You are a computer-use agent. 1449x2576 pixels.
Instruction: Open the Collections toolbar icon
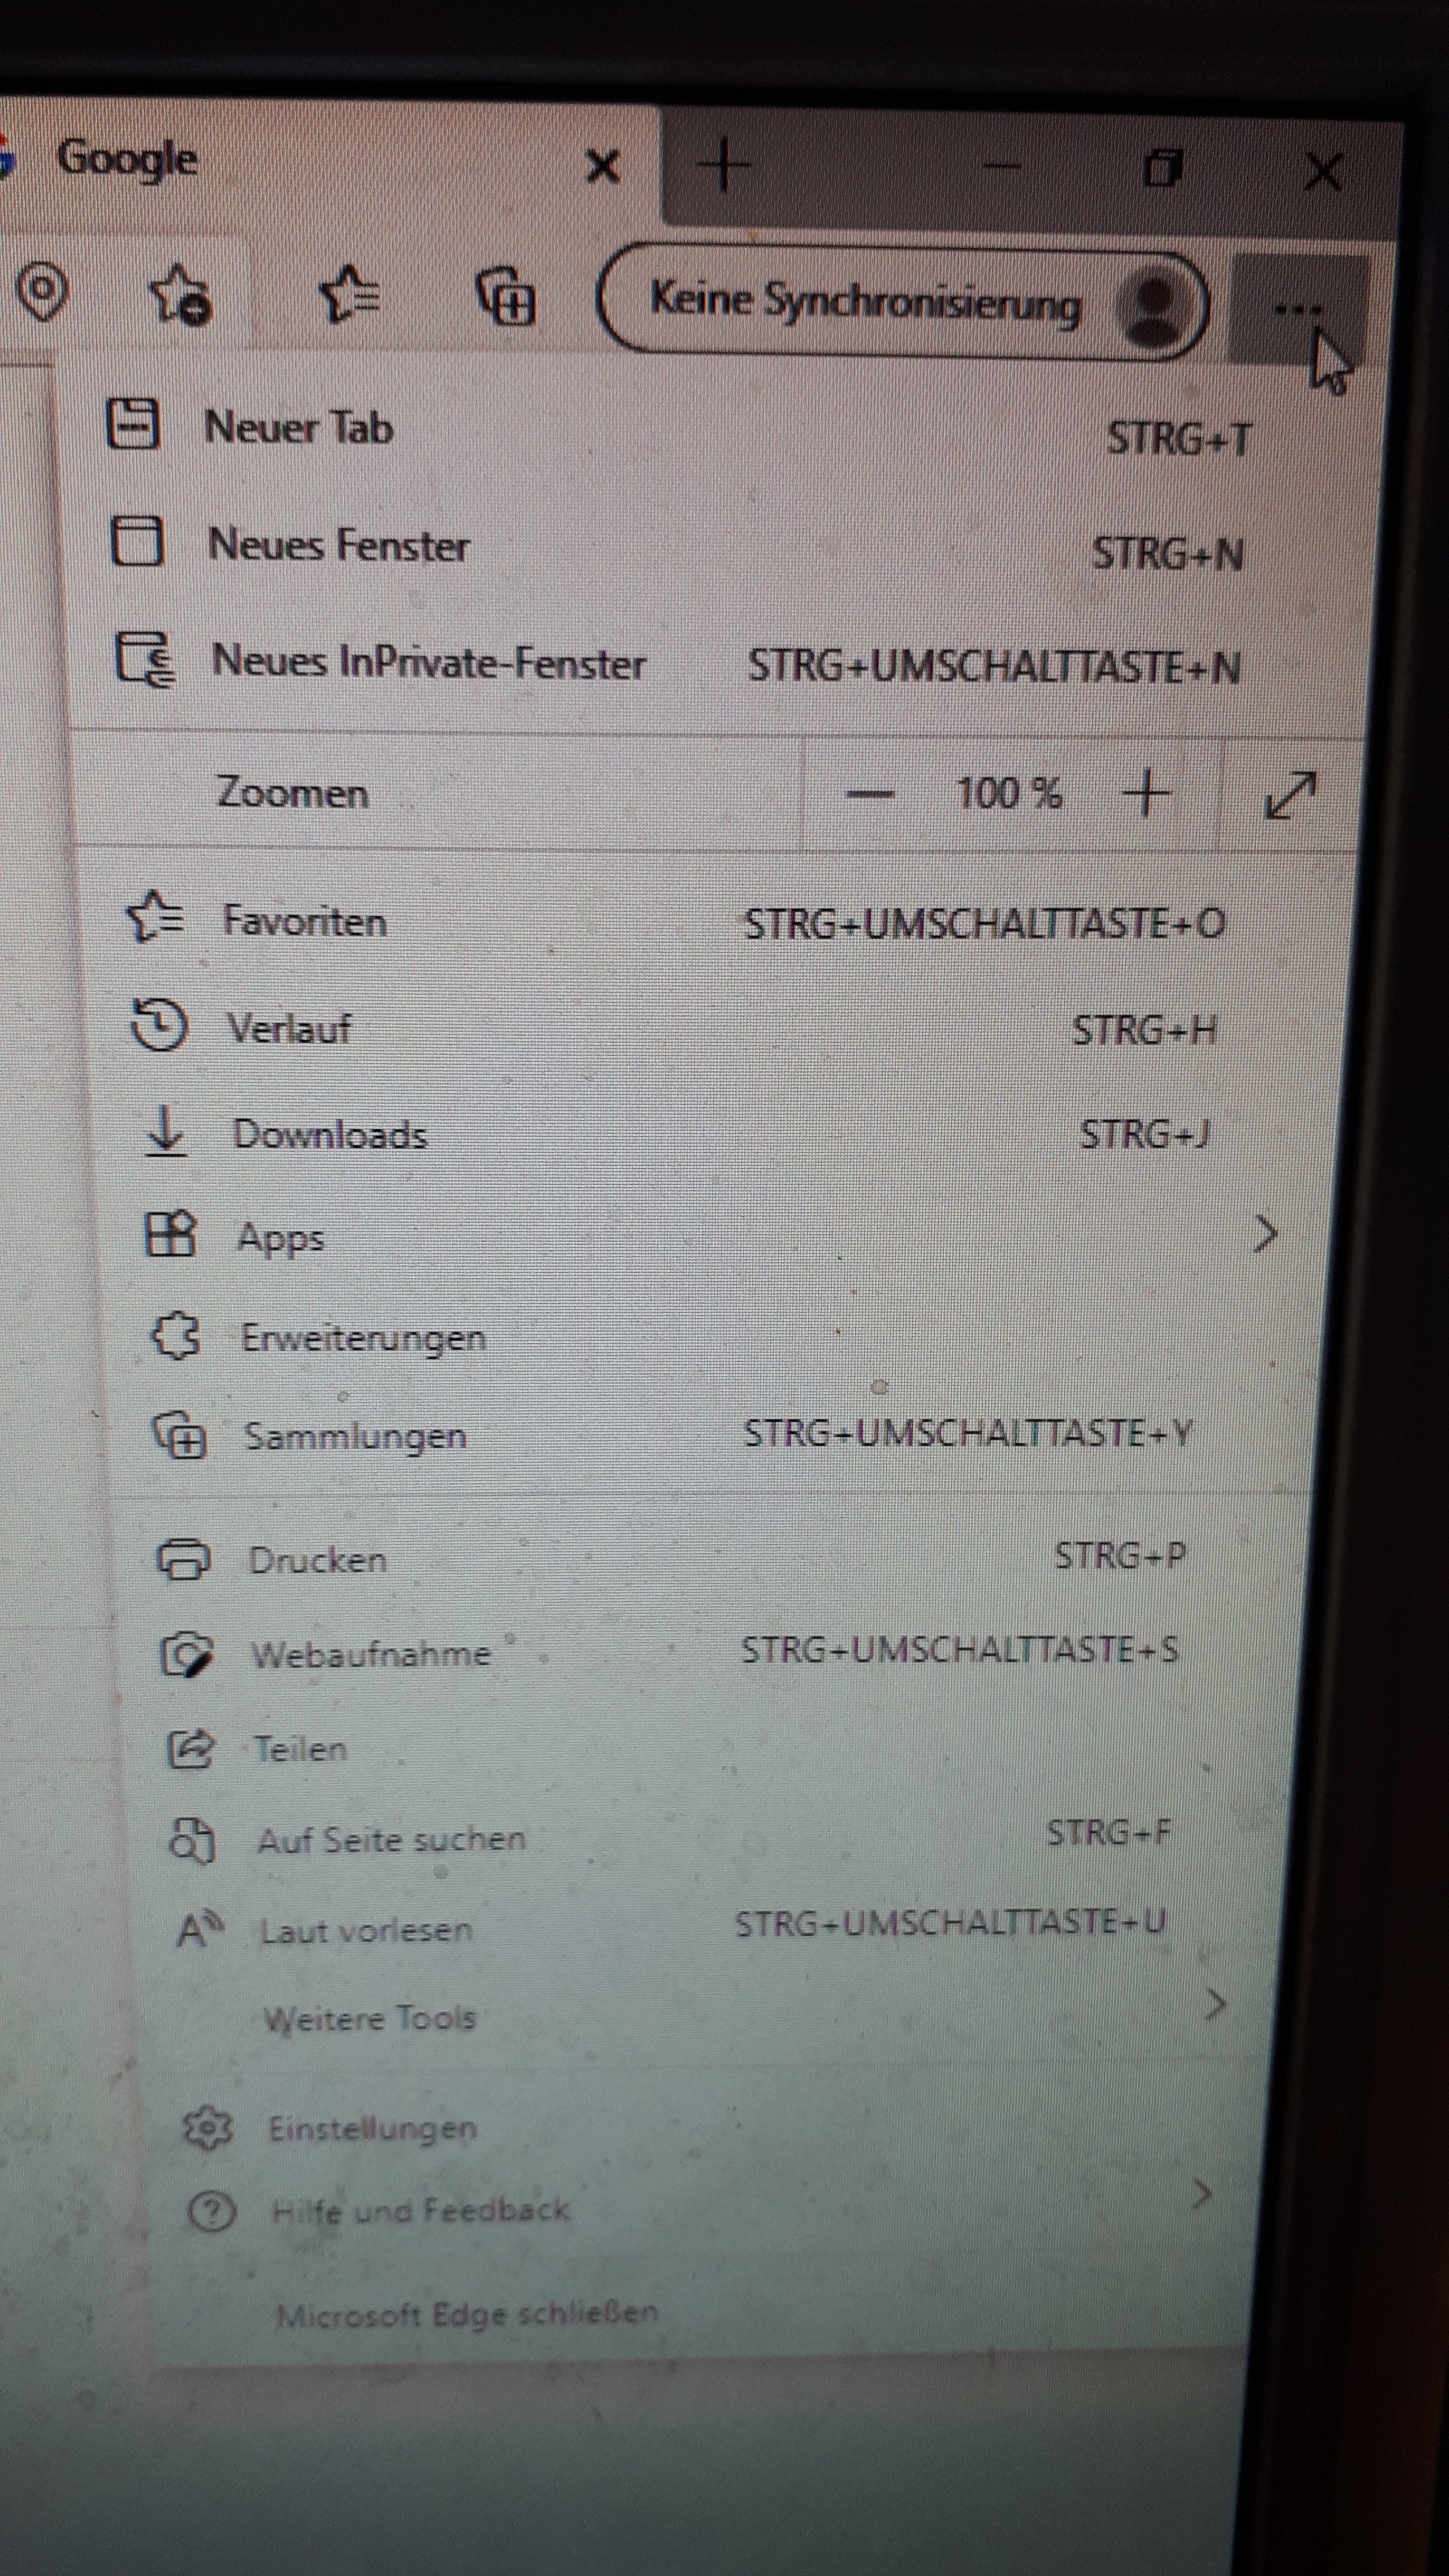(506, 295)
